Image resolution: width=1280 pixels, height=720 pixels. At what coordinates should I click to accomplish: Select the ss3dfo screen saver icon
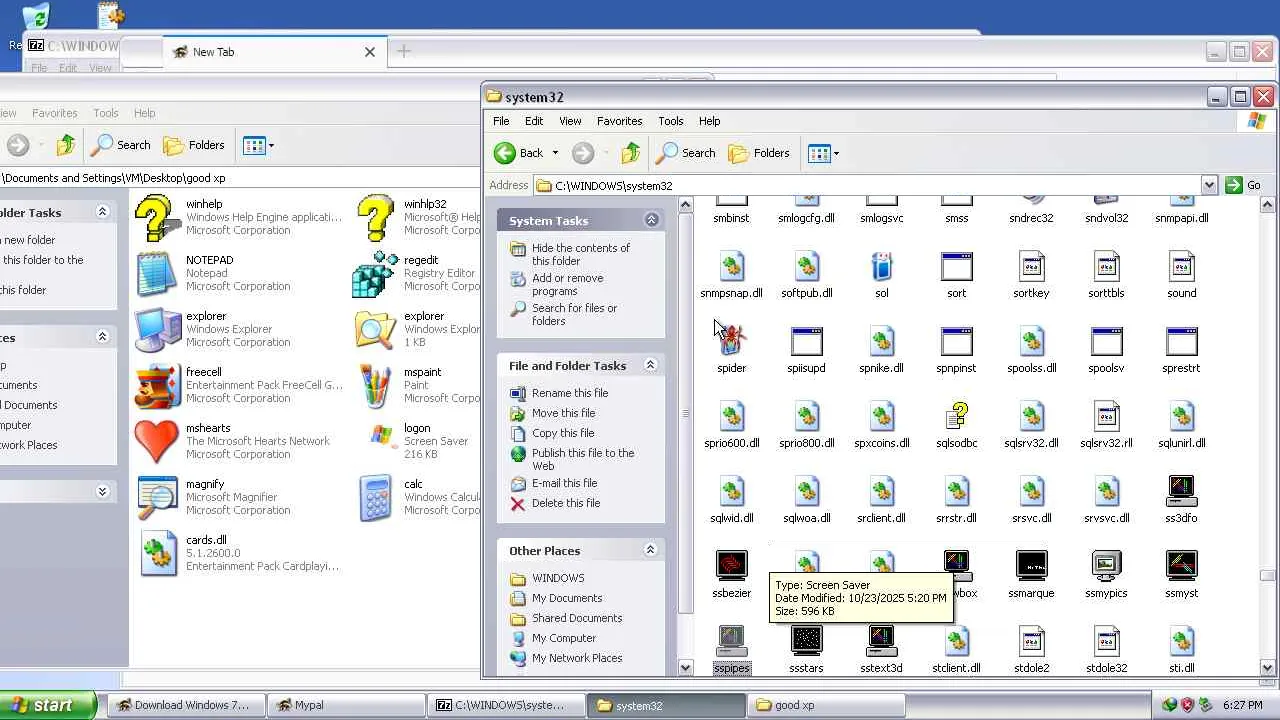tap(1181, 491)
